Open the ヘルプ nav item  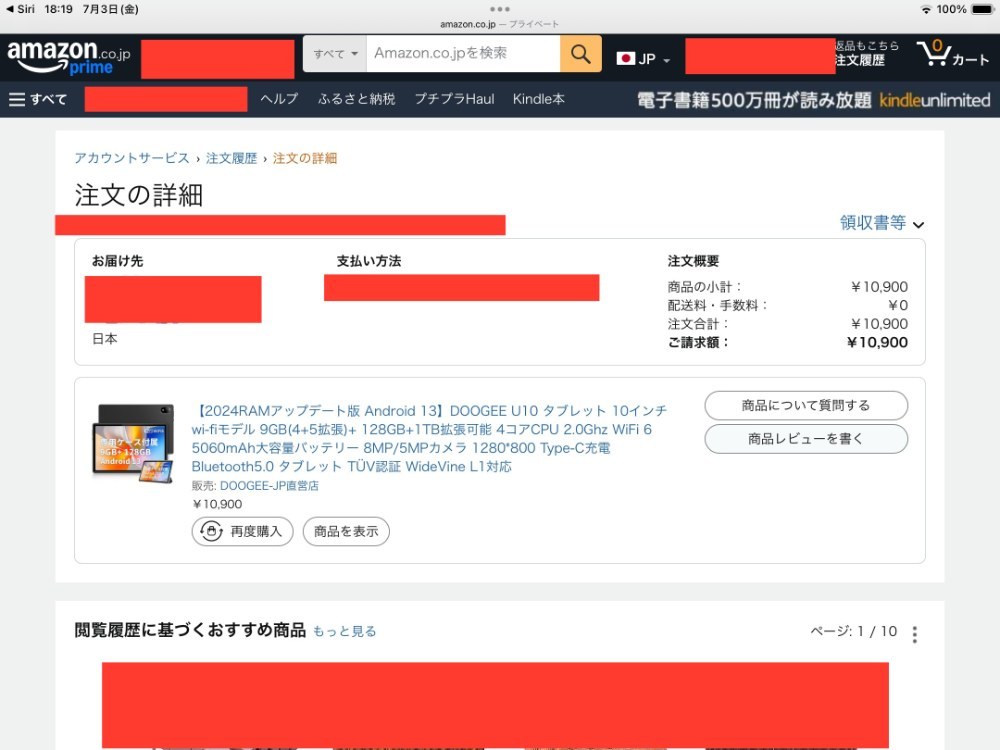(279, 99)
